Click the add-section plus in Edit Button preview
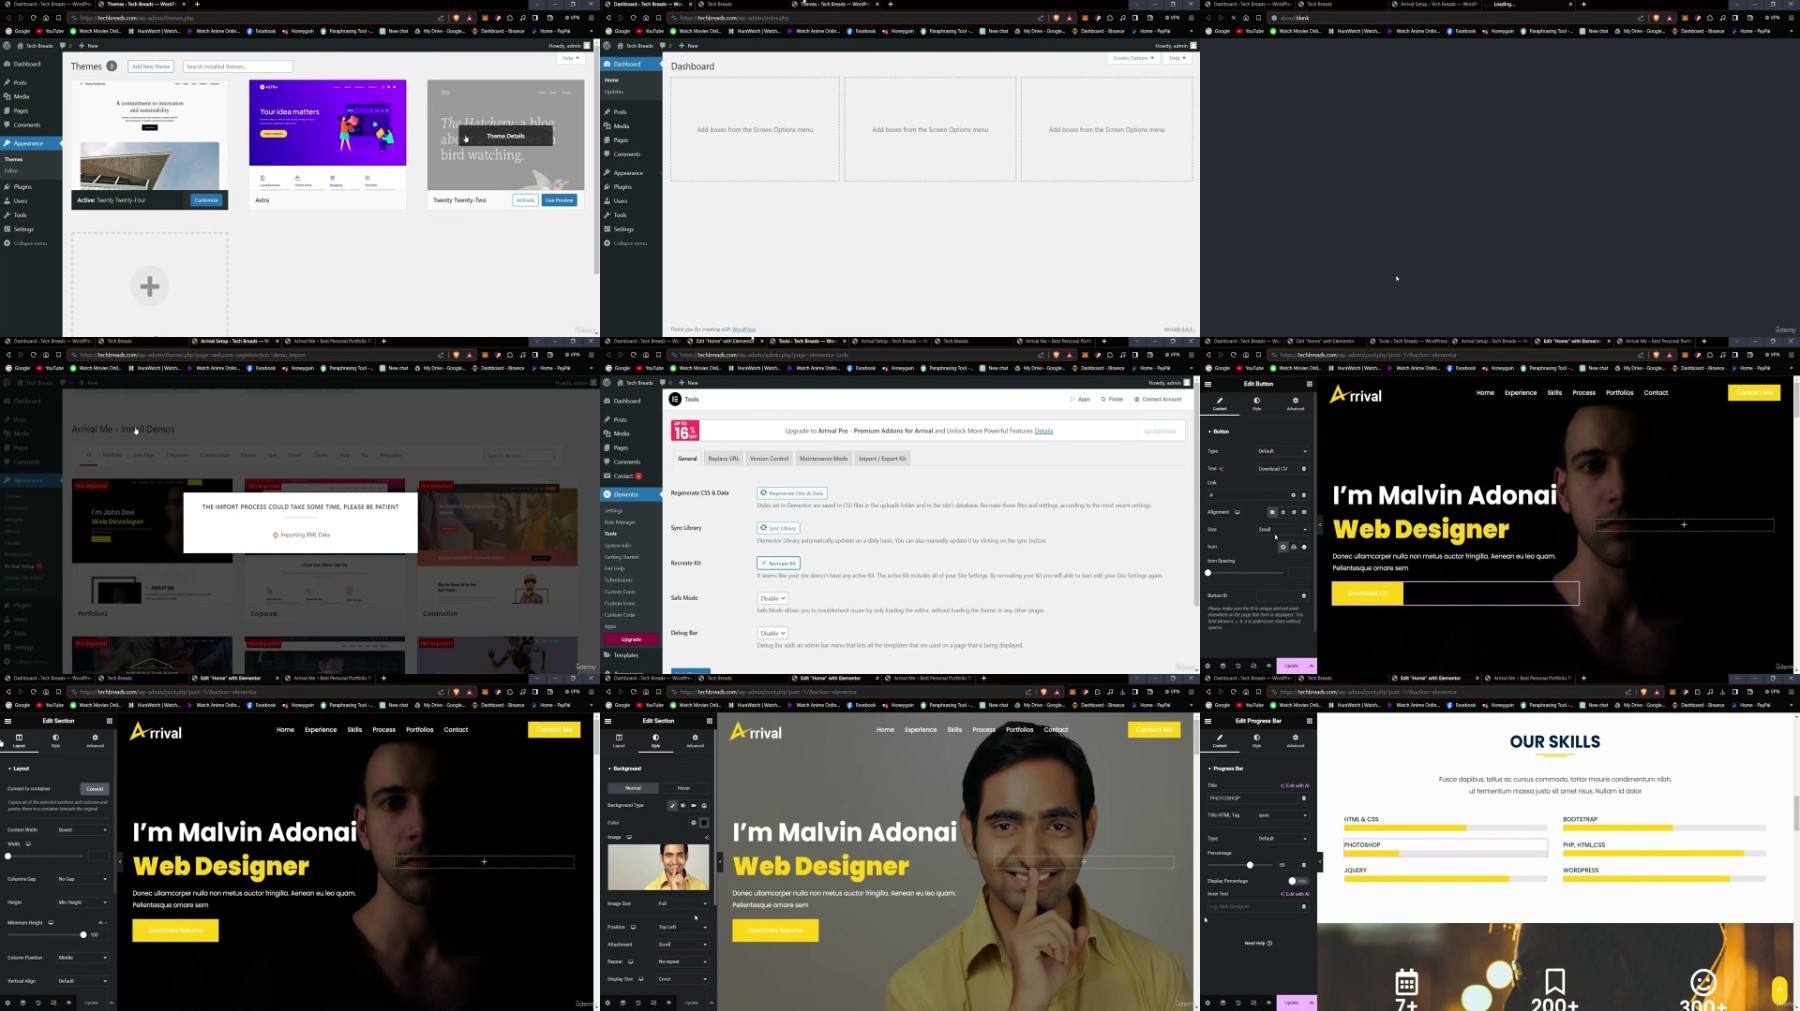 click(x=1684, y=525)
